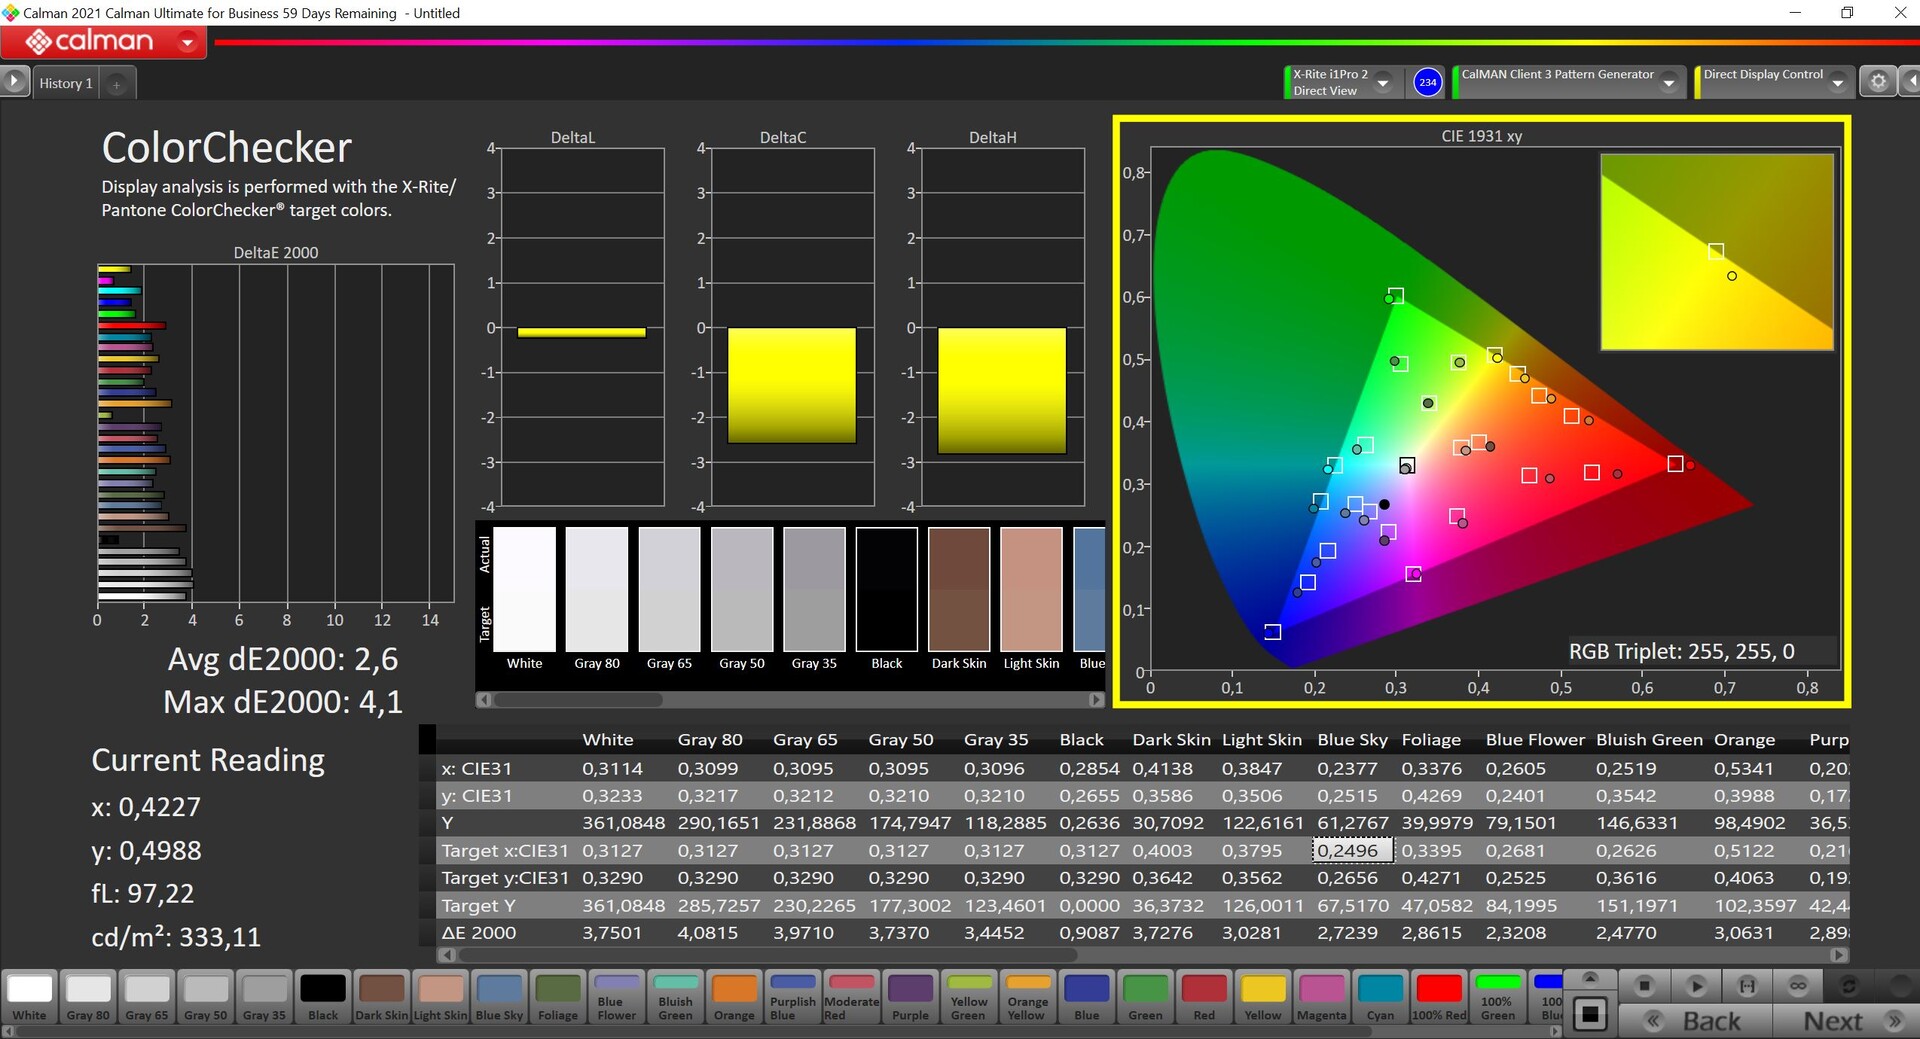Click the stop measurement icon
The height and width of the screenshot is (1039, 1920).
(x=1644, y=986)
